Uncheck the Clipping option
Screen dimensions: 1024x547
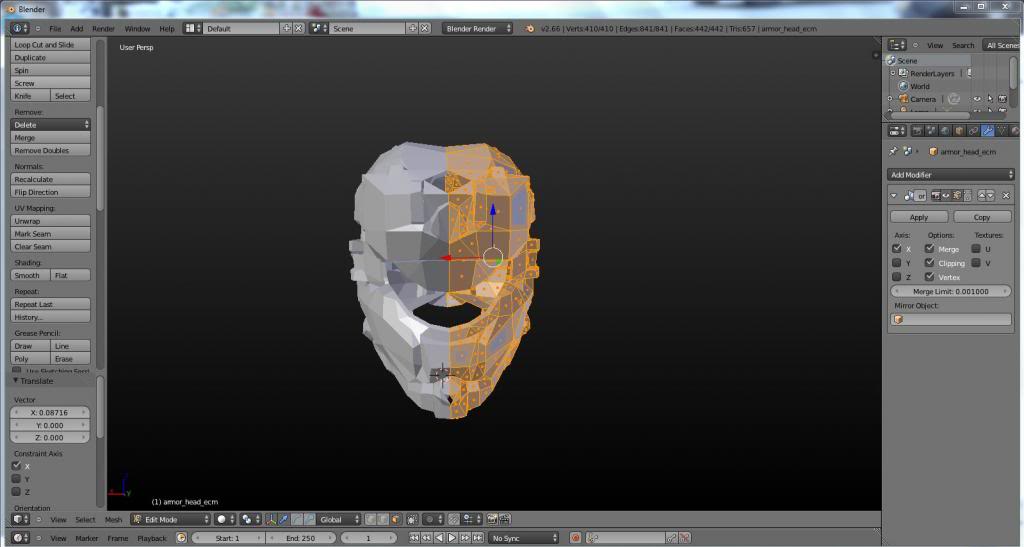pos(930,263)
